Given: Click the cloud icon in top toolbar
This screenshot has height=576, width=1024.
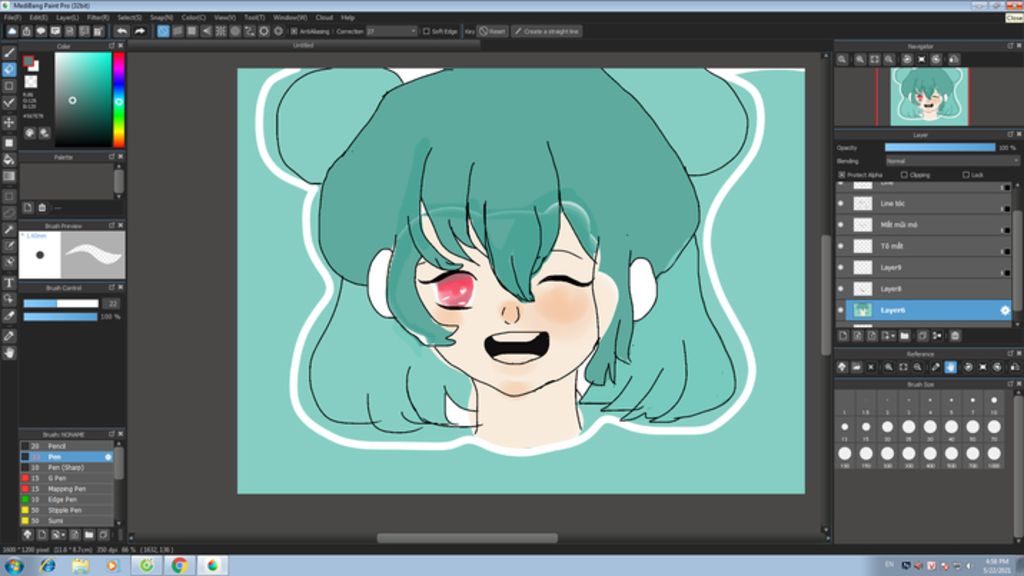Looking at the screenshot, I should (x=12, y=31).
